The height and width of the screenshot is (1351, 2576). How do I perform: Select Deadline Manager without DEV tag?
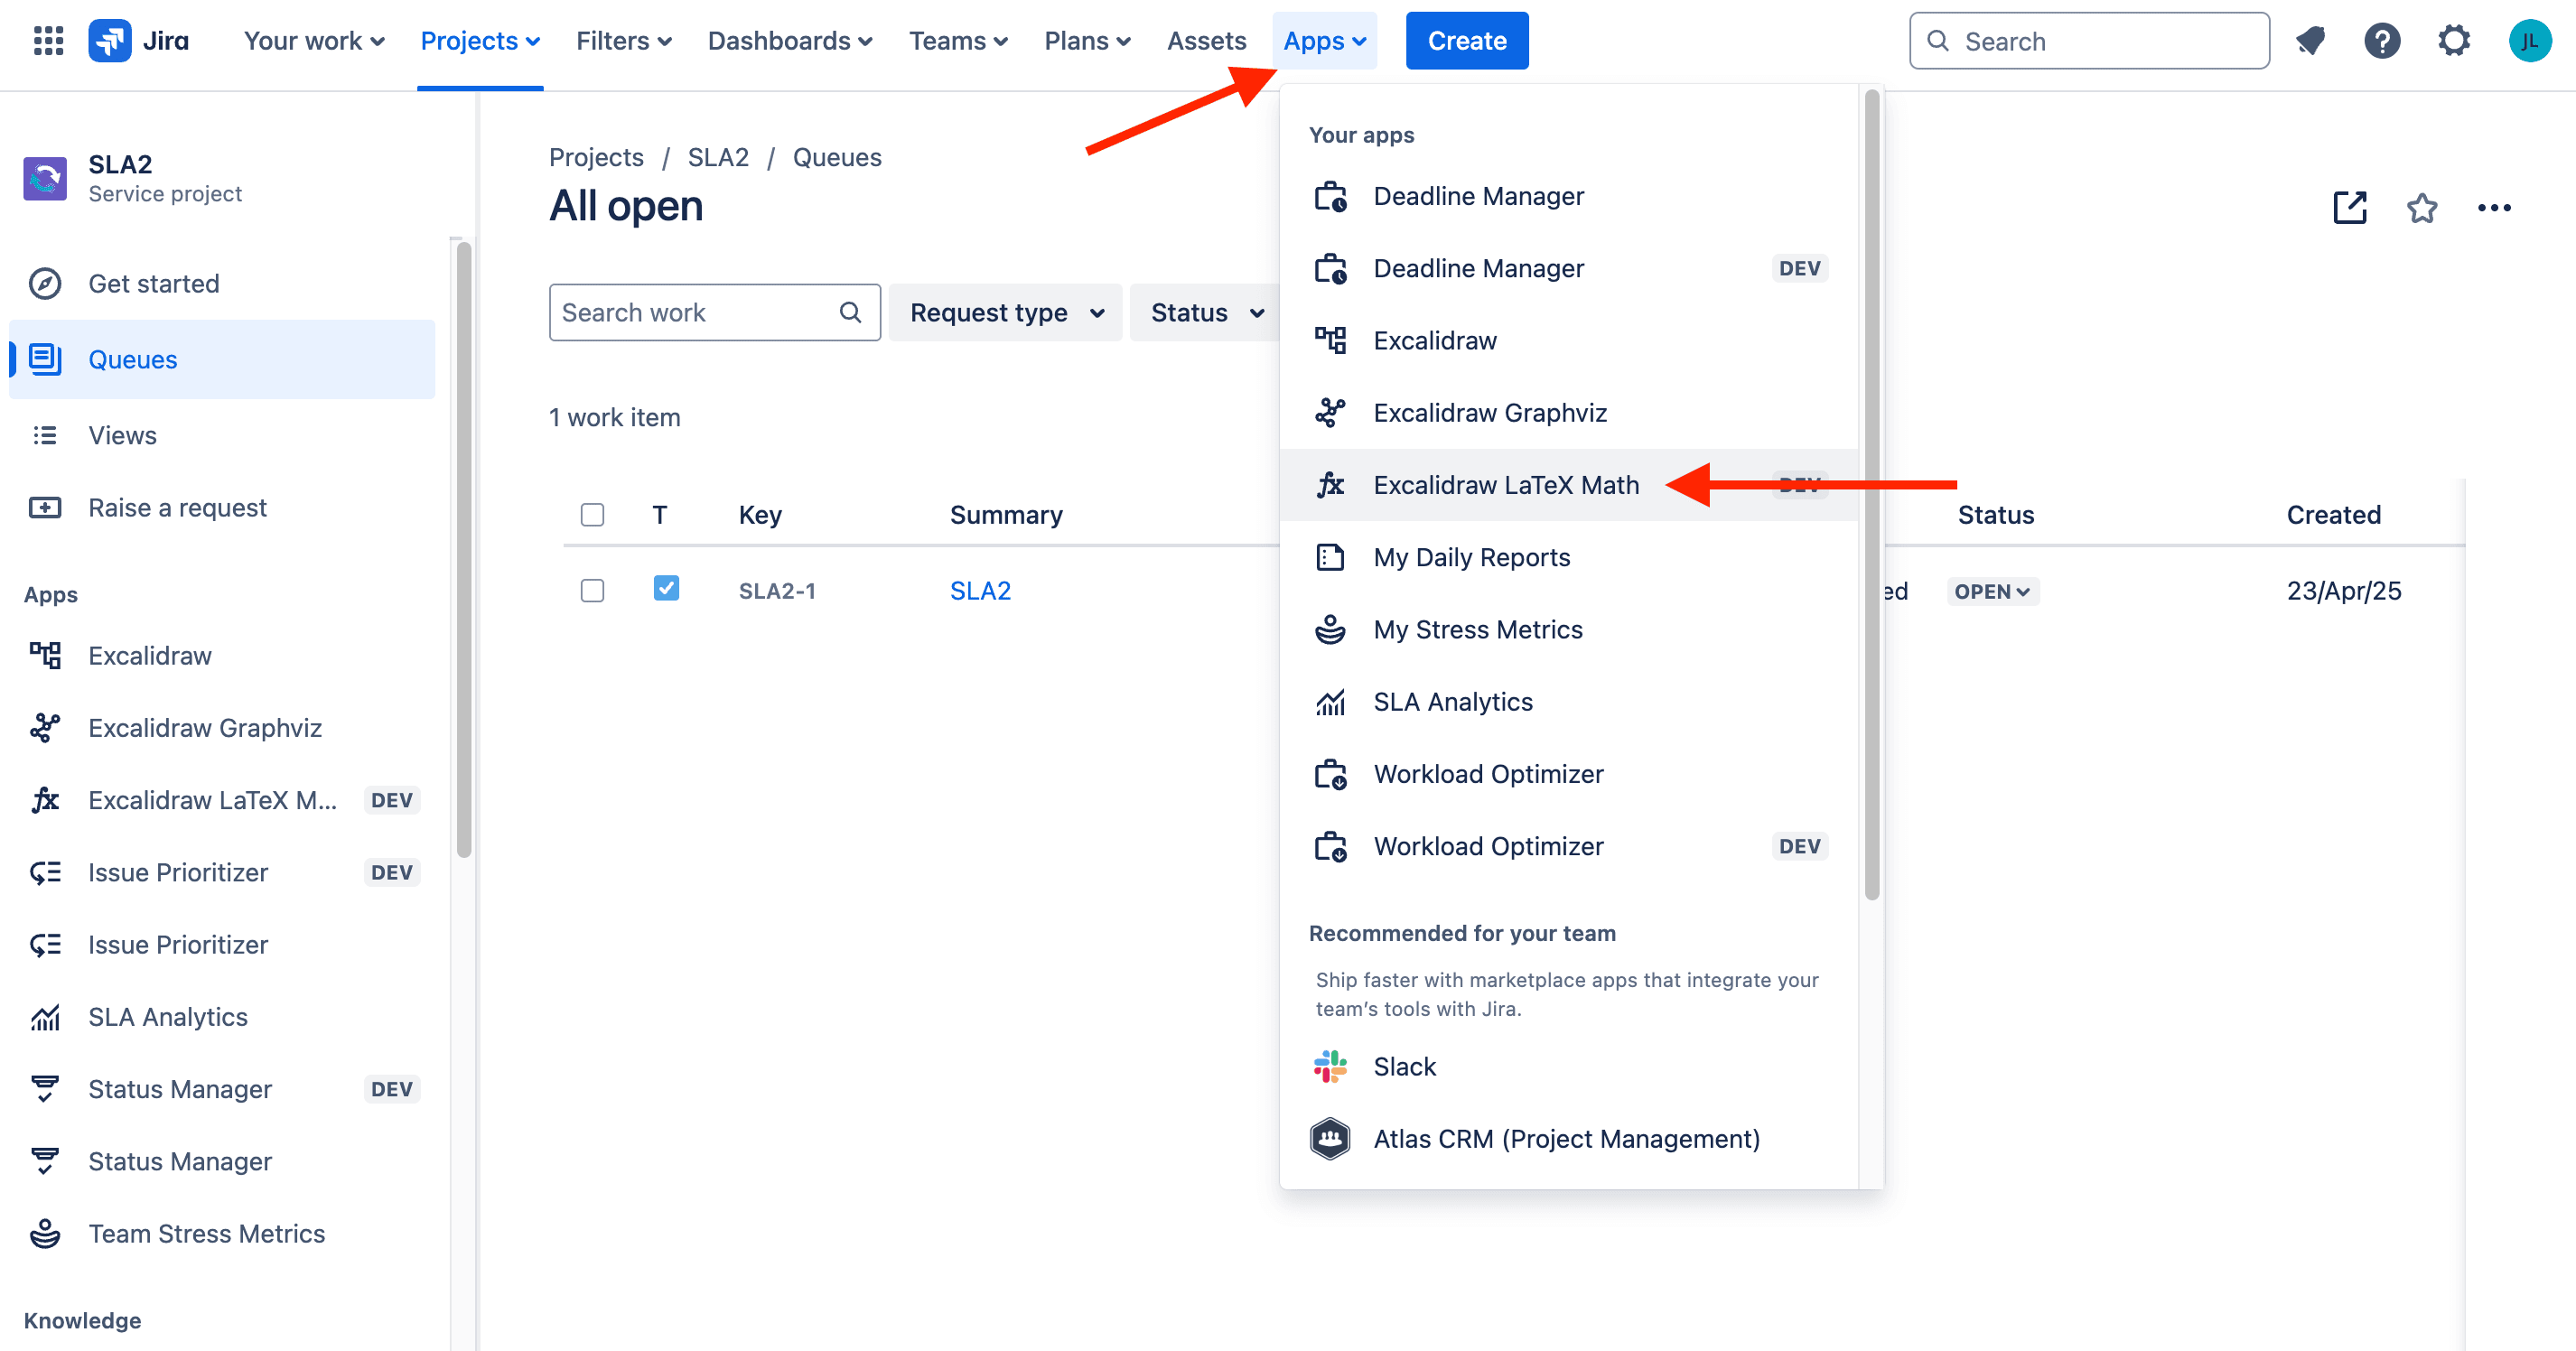coord(1570,196)
